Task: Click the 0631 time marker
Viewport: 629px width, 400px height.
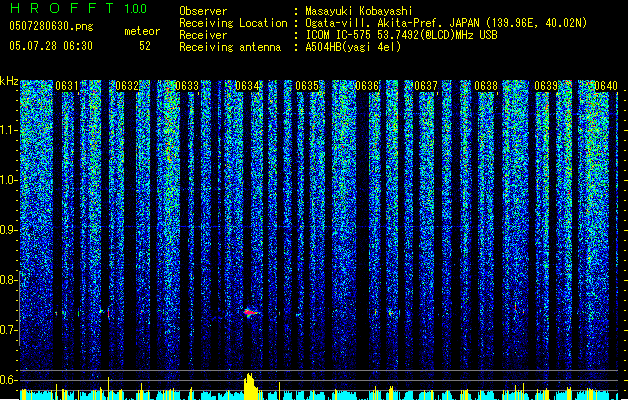Action: 67,86
